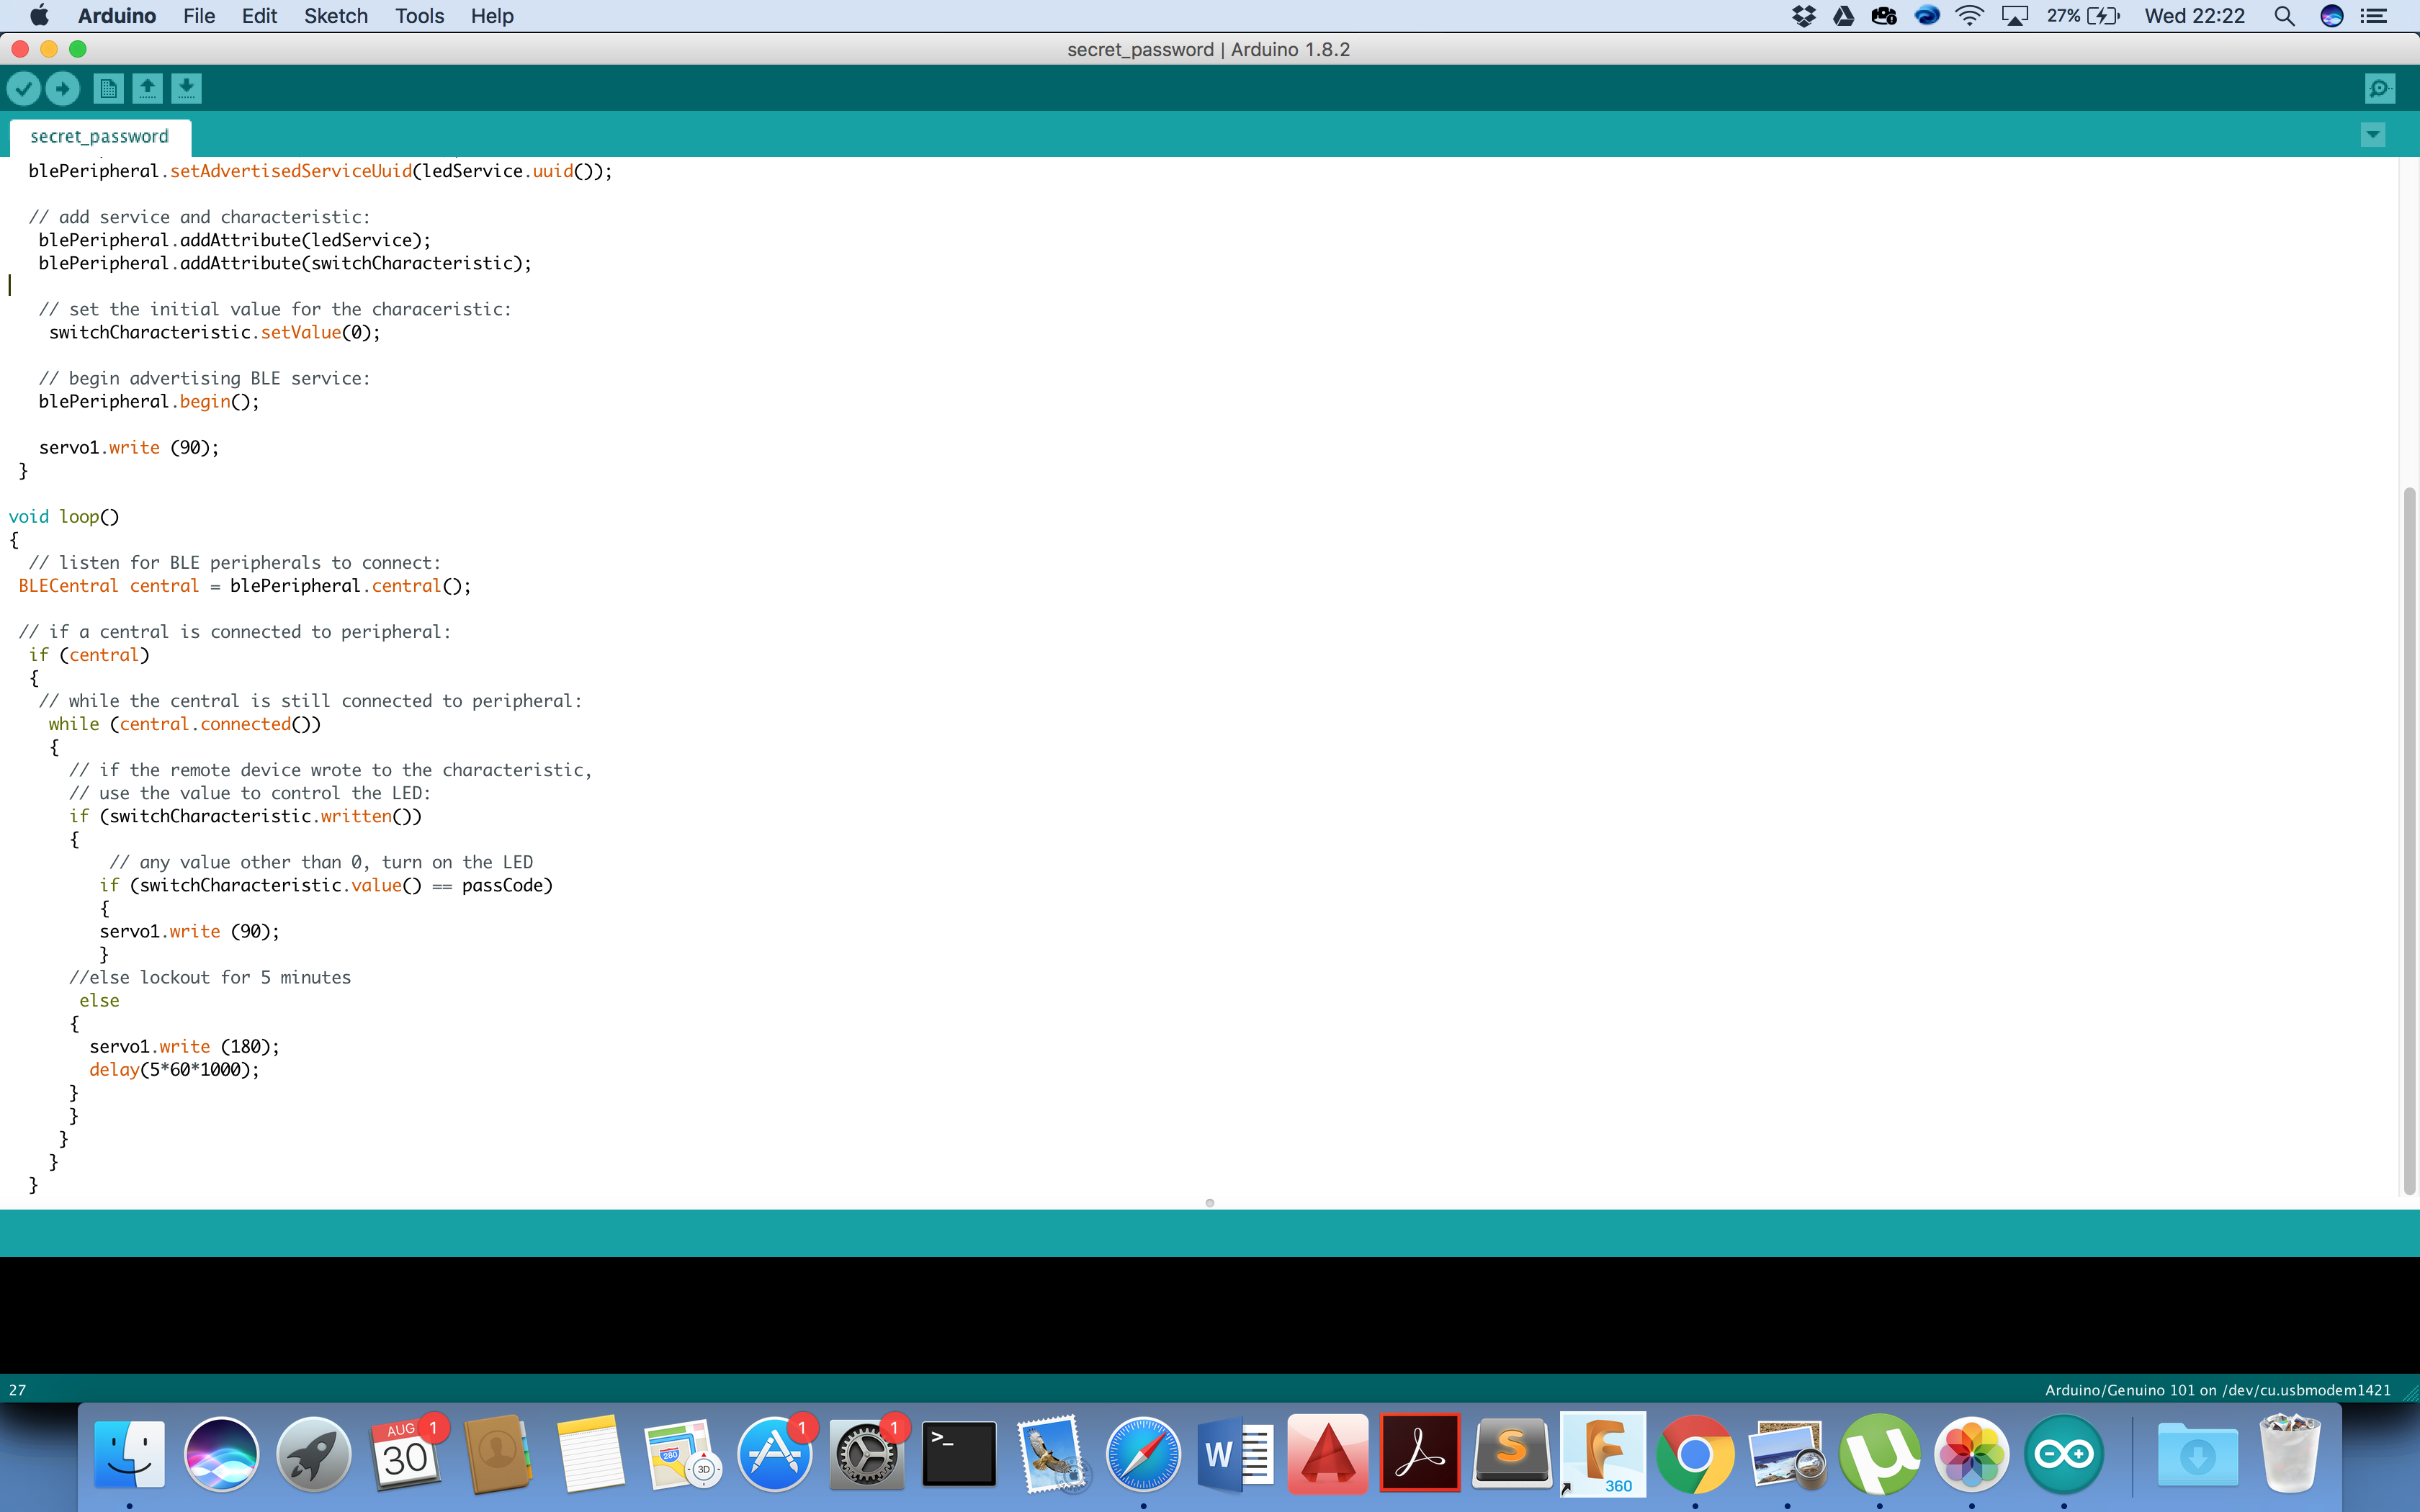This screenshot has height=1512, width=2420.
Task: Open Spotlight search magnifier
Action: click(x=2284, y=16)
